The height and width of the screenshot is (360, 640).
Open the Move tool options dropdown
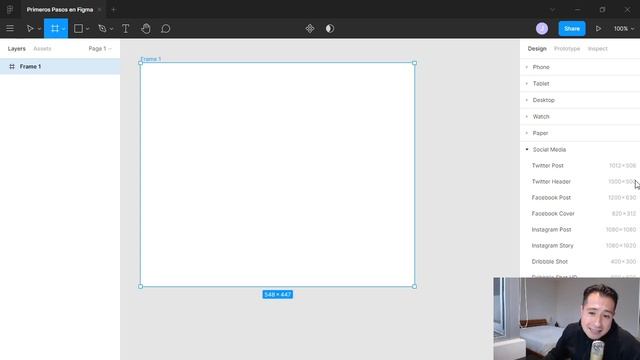pyautogui.click(x=39, y=29)
